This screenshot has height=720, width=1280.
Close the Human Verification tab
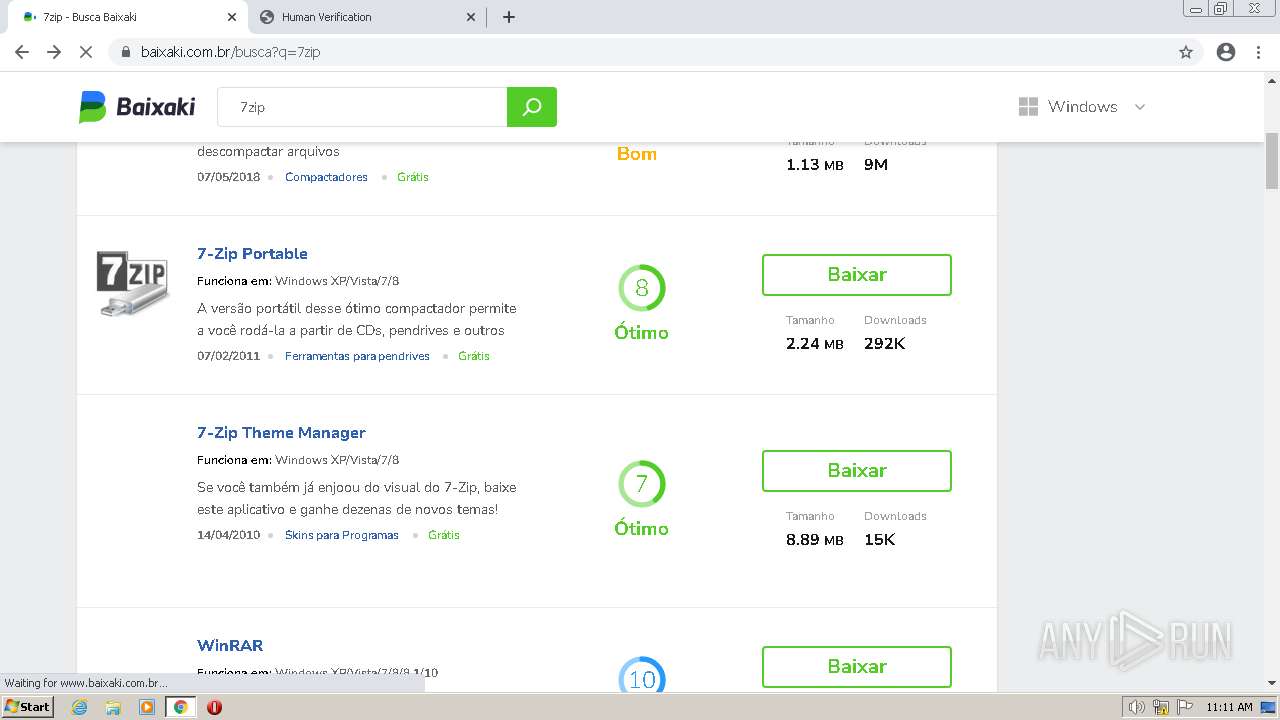click(472, 17)
